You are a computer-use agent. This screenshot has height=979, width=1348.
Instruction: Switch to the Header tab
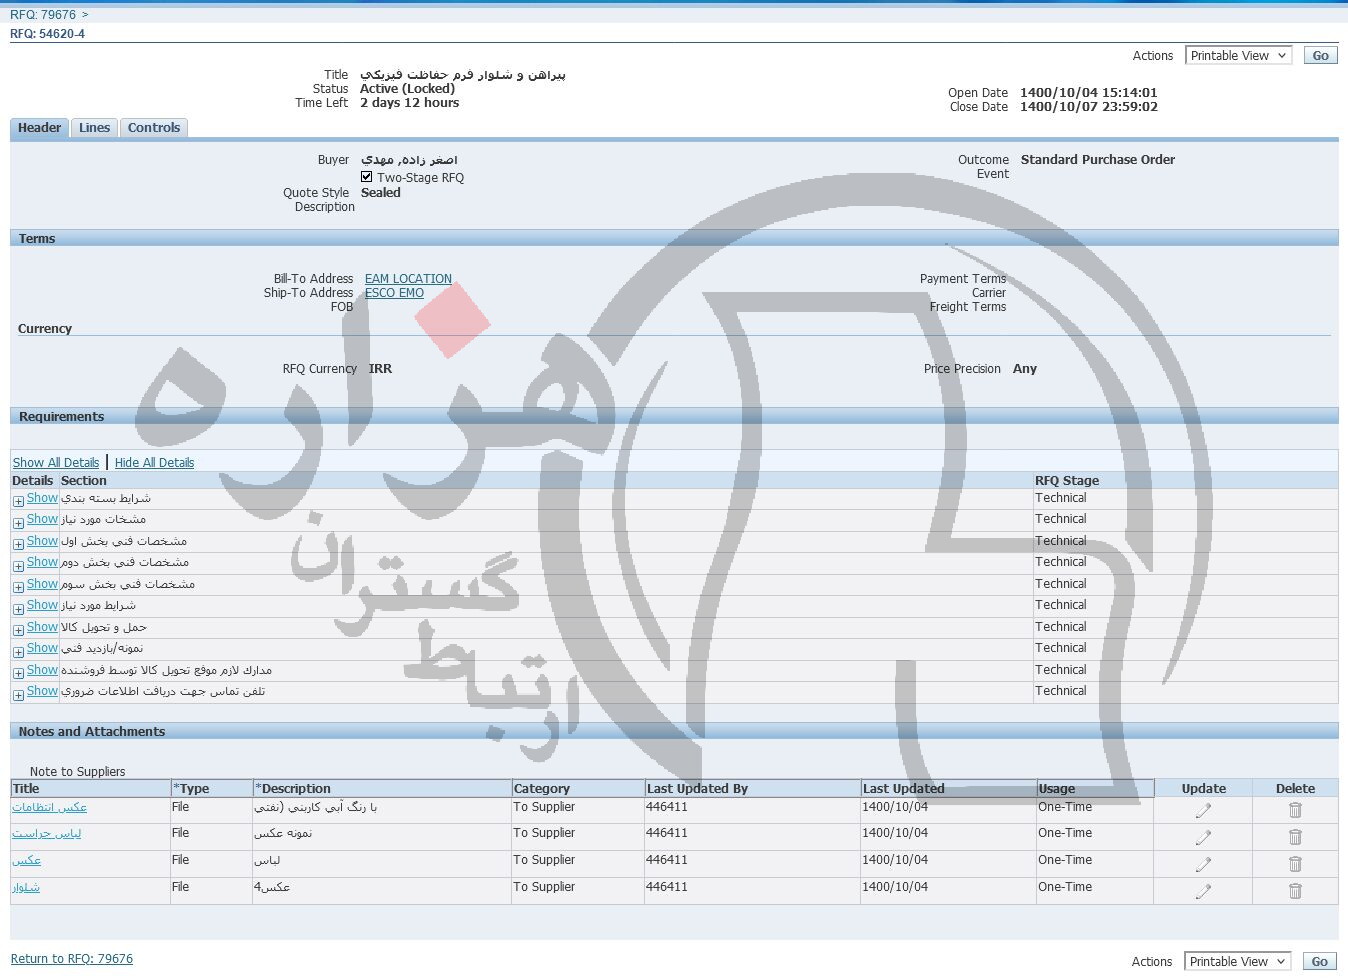[39, 128]
